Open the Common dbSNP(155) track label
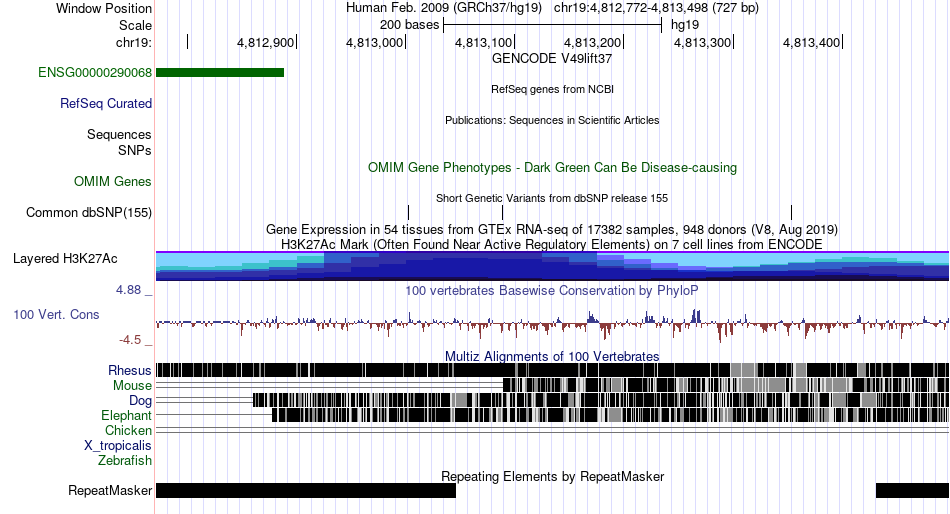The height and width of the screenshot is (514, 950). tap(89, 213)
